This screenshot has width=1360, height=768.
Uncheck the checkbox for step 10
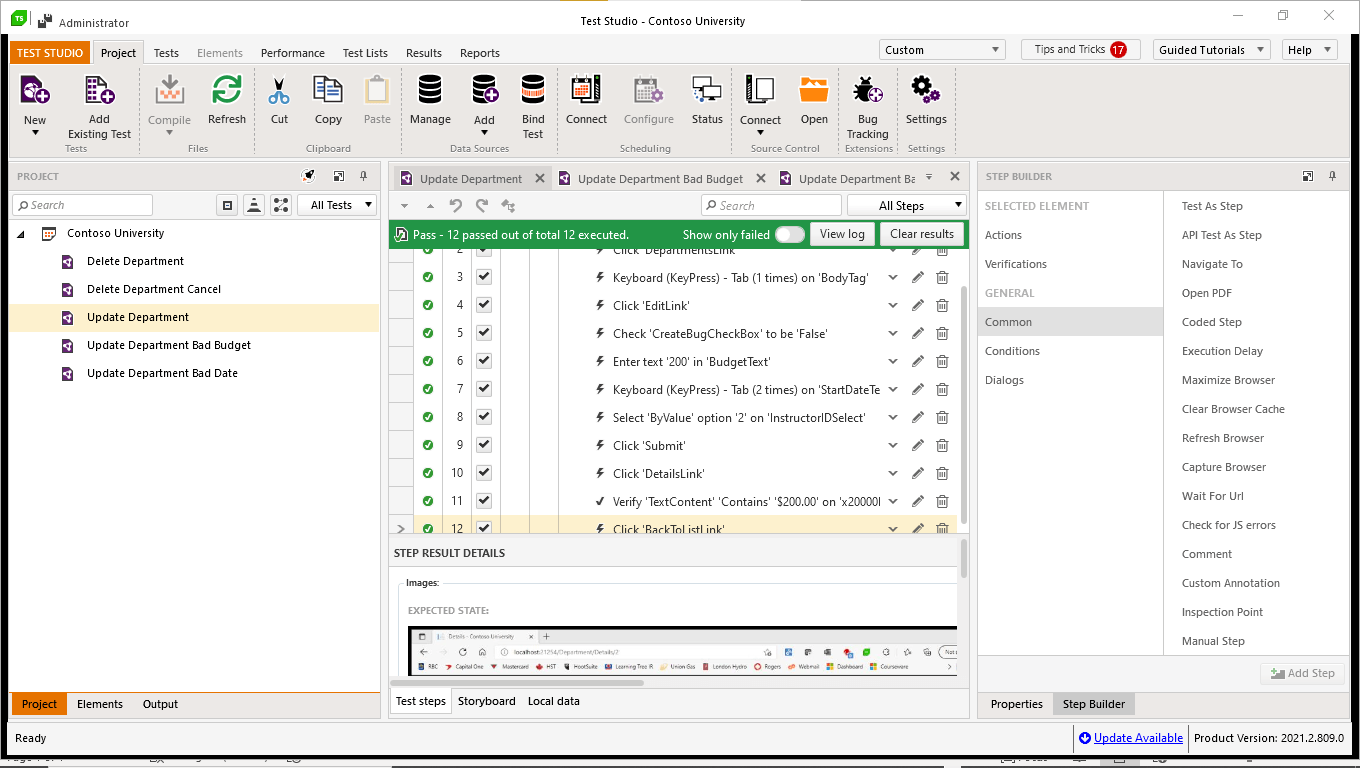click(x=484, y=473)
